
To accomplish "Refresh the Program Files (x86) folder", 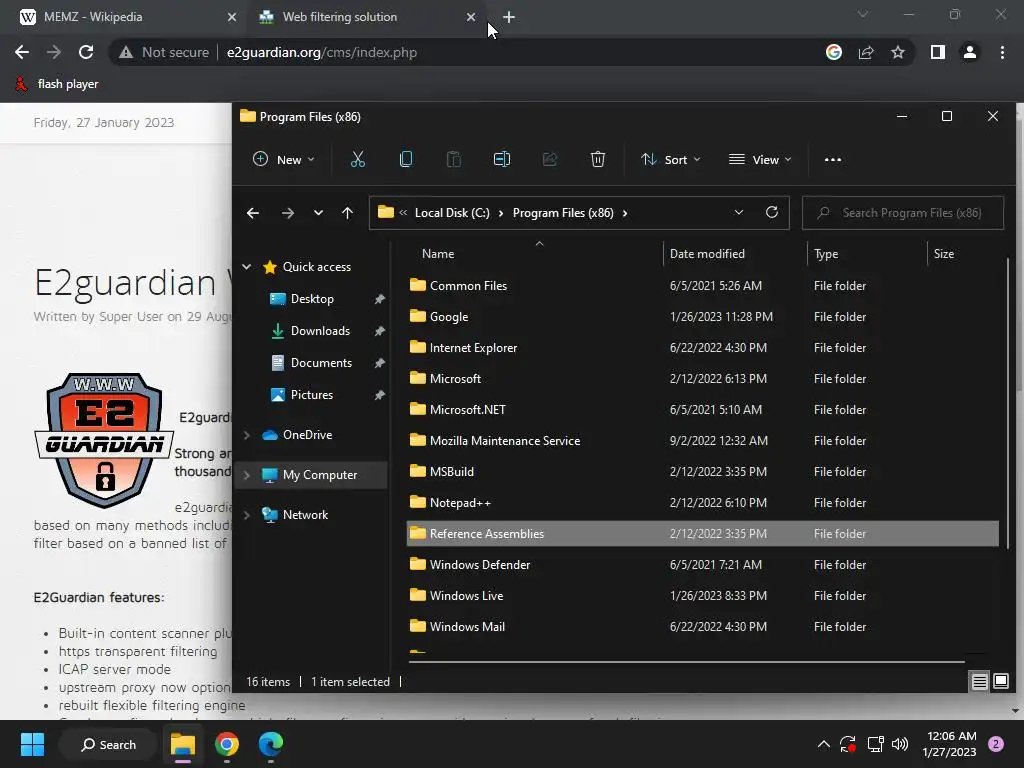I will 772,212.
